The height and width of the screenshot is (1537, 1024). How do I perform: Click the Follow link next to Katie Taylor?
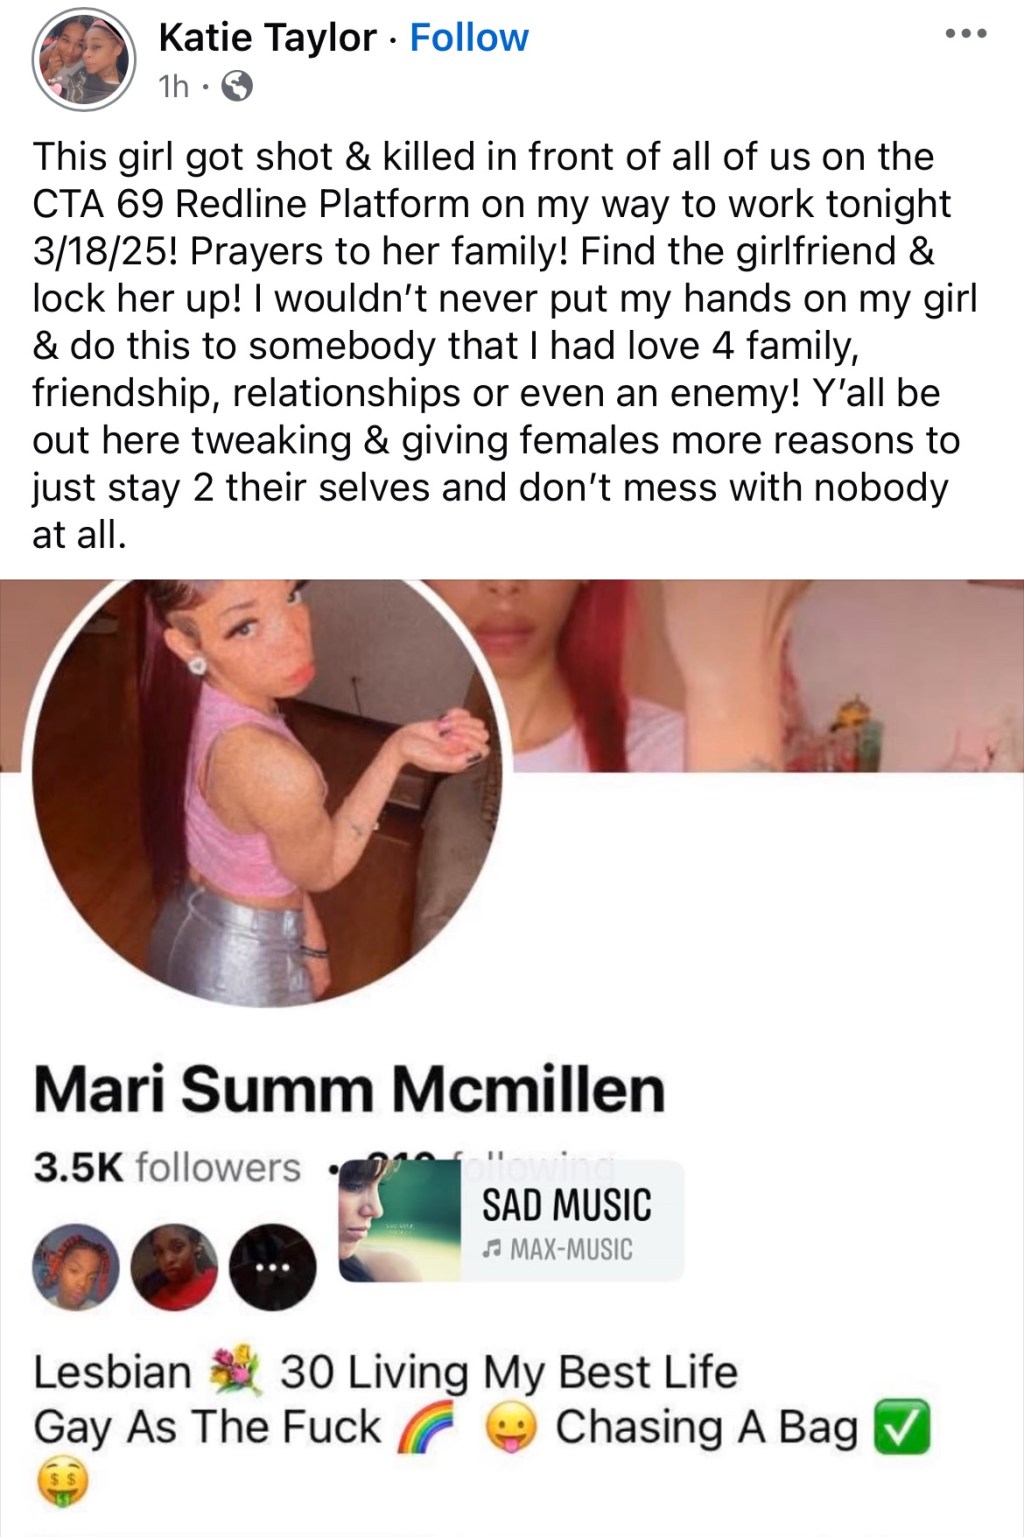pos(469,37)
